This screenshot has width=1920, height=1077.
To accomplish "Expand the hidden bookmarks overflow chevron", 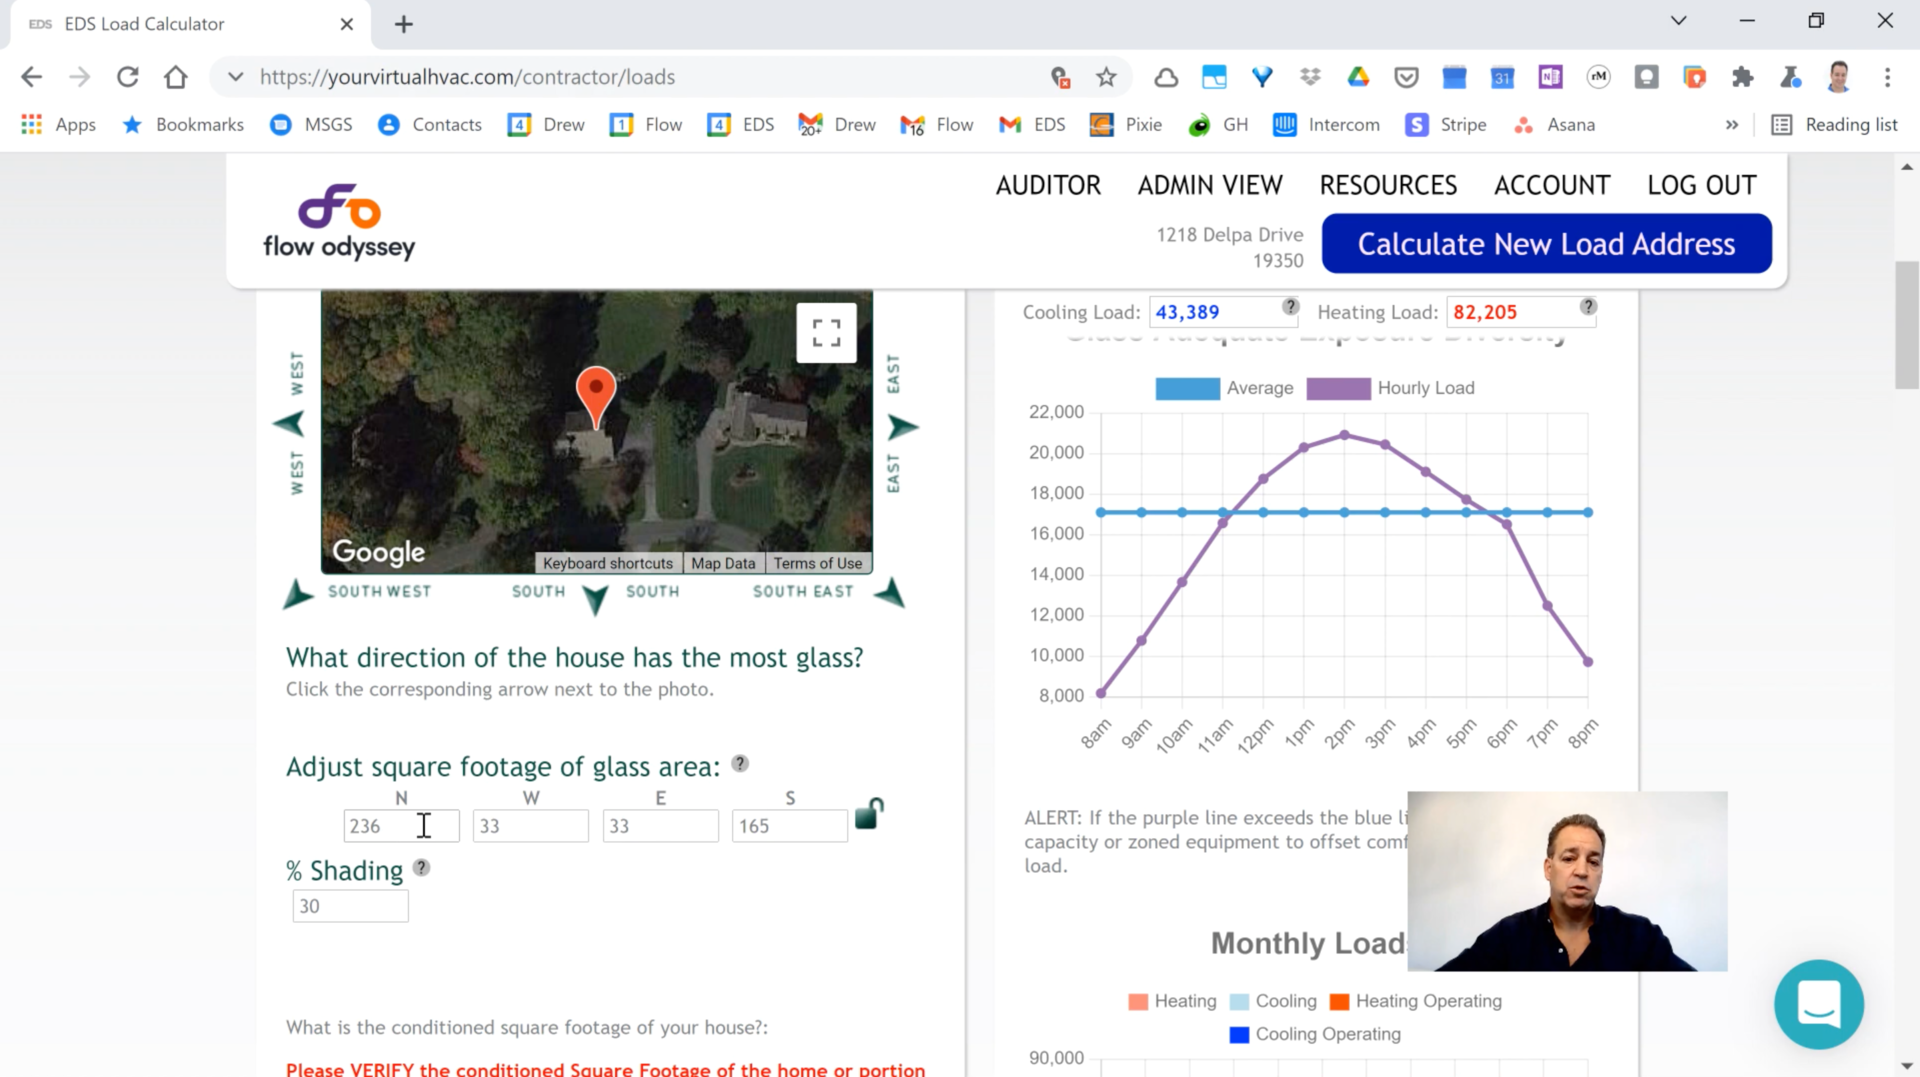I will tap(1732, 125).
